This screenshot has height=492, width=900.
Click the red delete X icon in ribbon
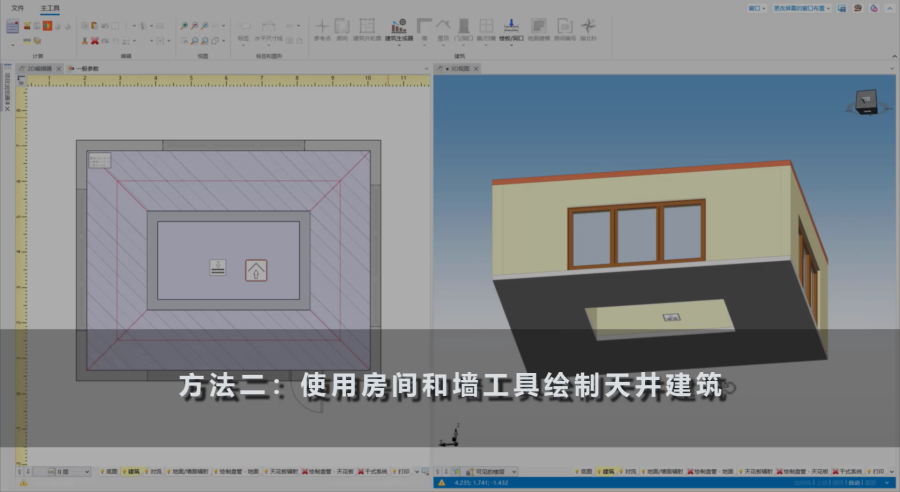pyautogui.click(x=95, y=41)
